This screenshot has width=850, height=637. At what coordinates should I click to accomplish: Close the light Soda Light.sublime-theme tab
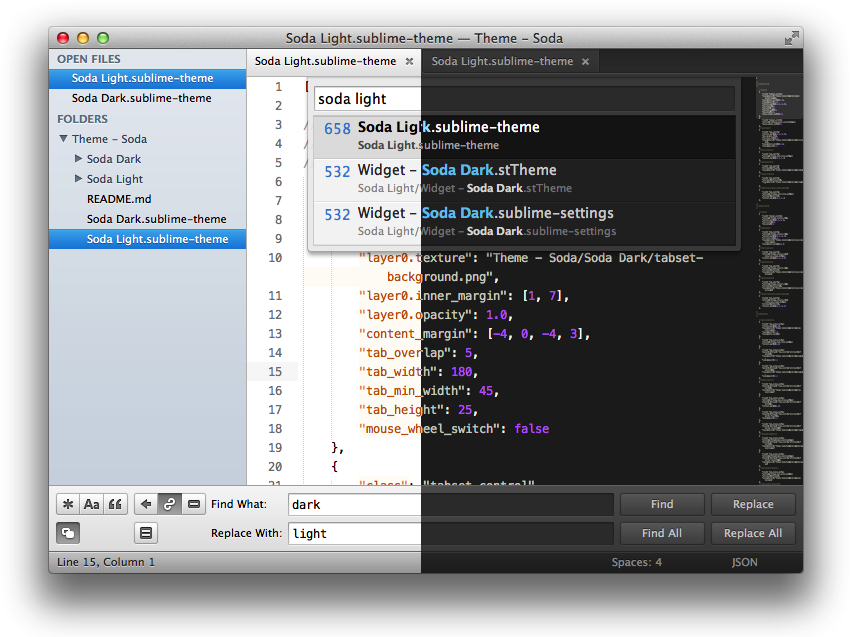(x=409, y=61)
